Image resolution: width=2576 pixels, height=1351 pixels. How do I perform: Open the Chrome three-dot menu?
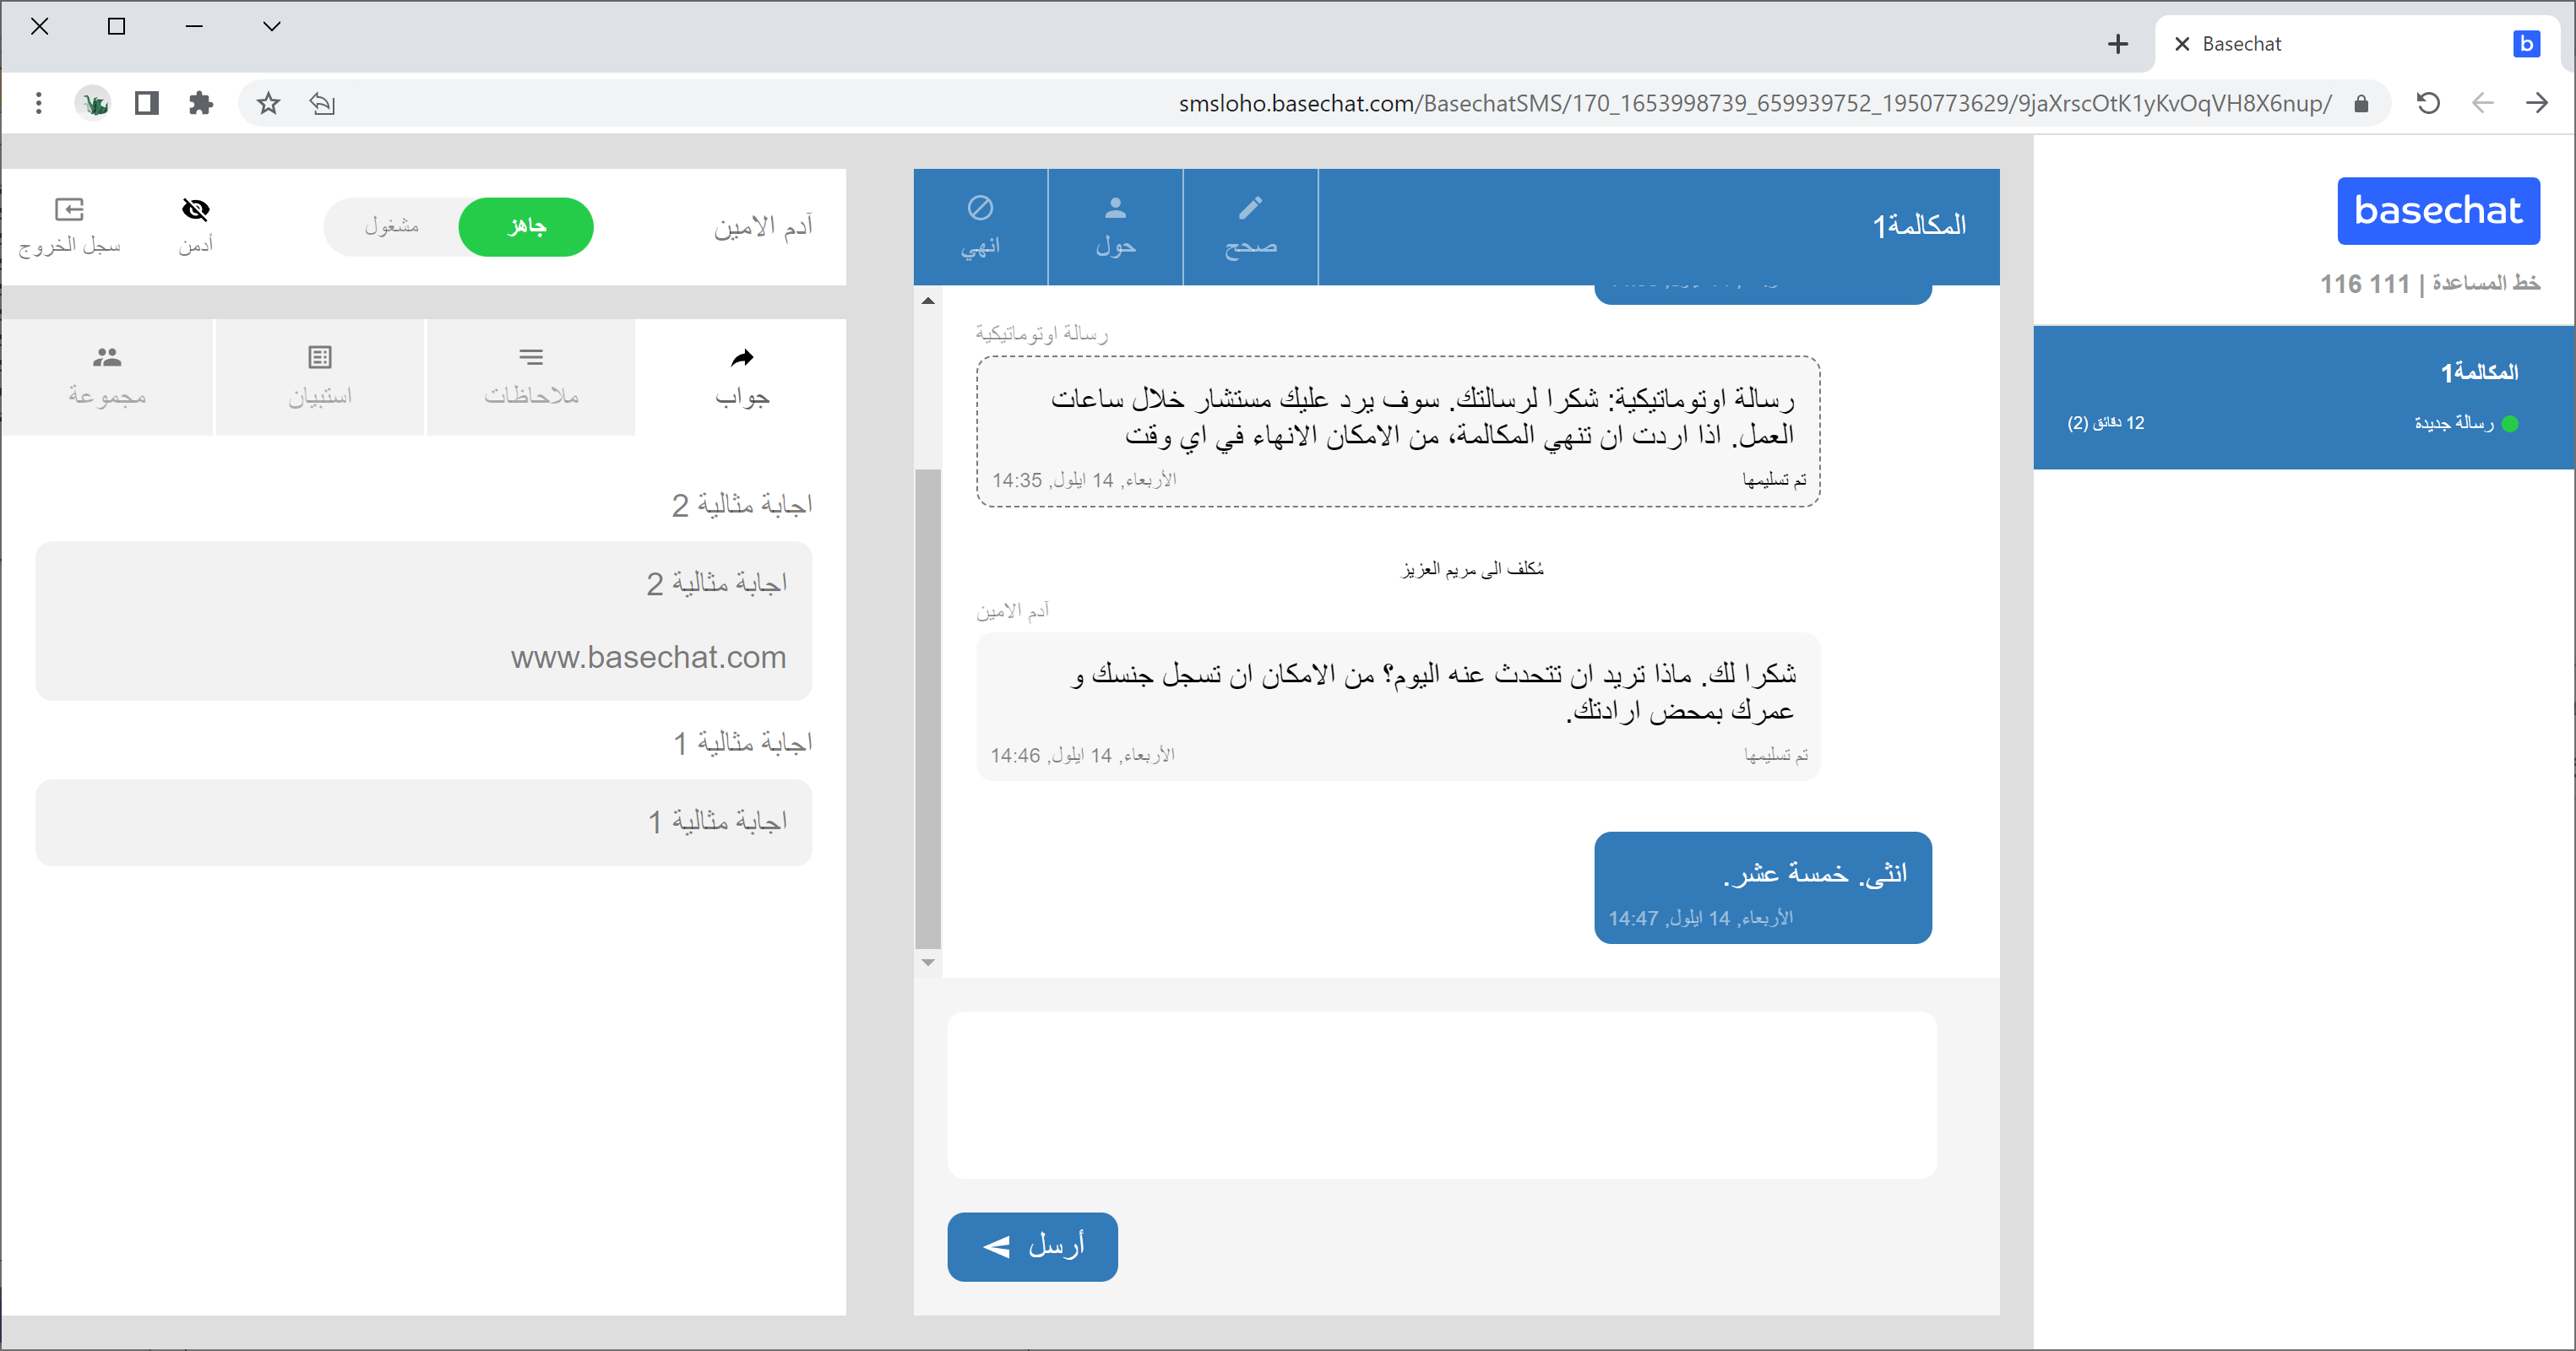point(38,103)
